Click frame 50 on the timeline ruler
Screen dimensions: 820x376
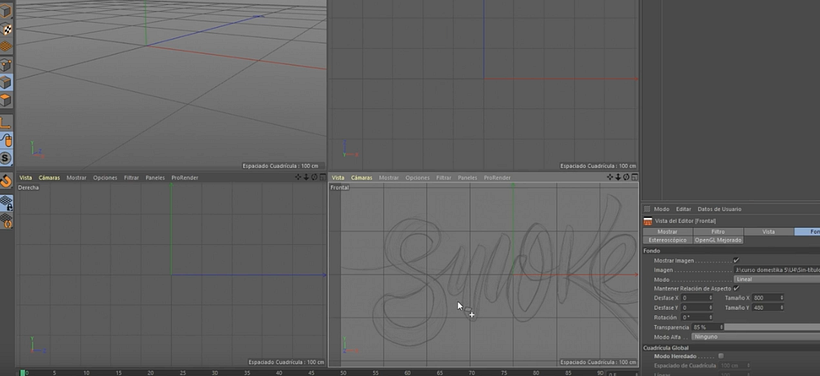click(343, 373)
